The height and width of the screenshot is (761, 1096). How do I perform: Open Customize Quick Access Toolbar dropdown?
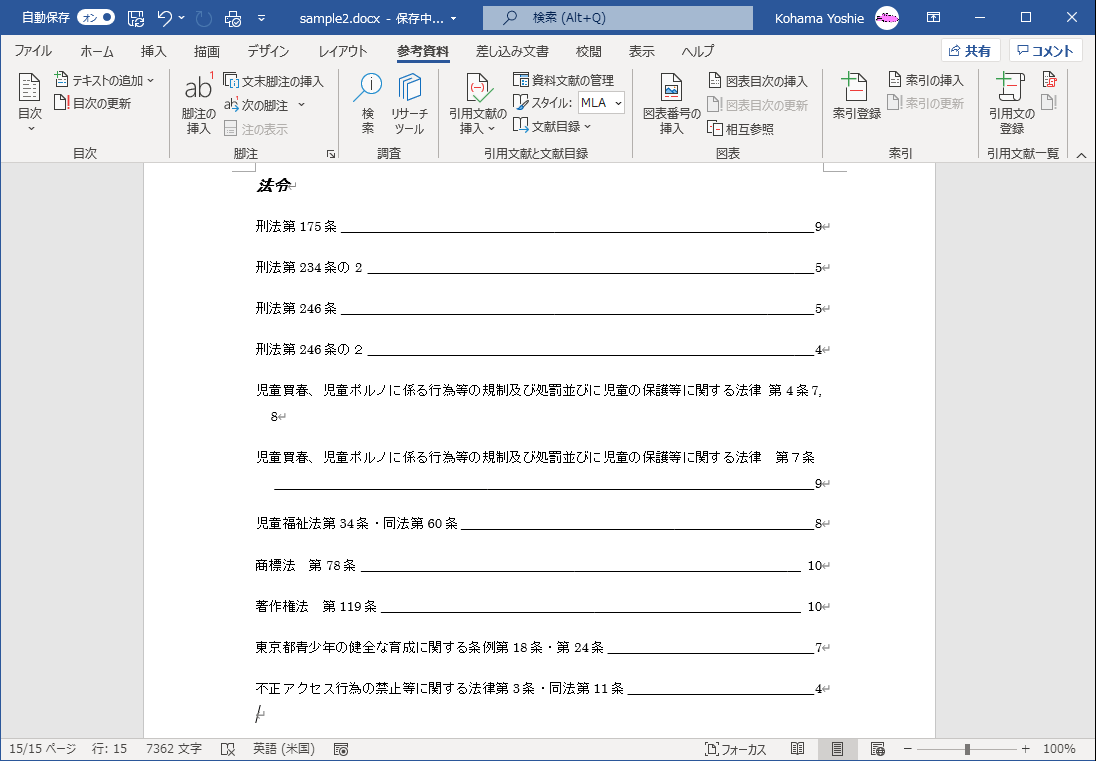tap(261, 18)
